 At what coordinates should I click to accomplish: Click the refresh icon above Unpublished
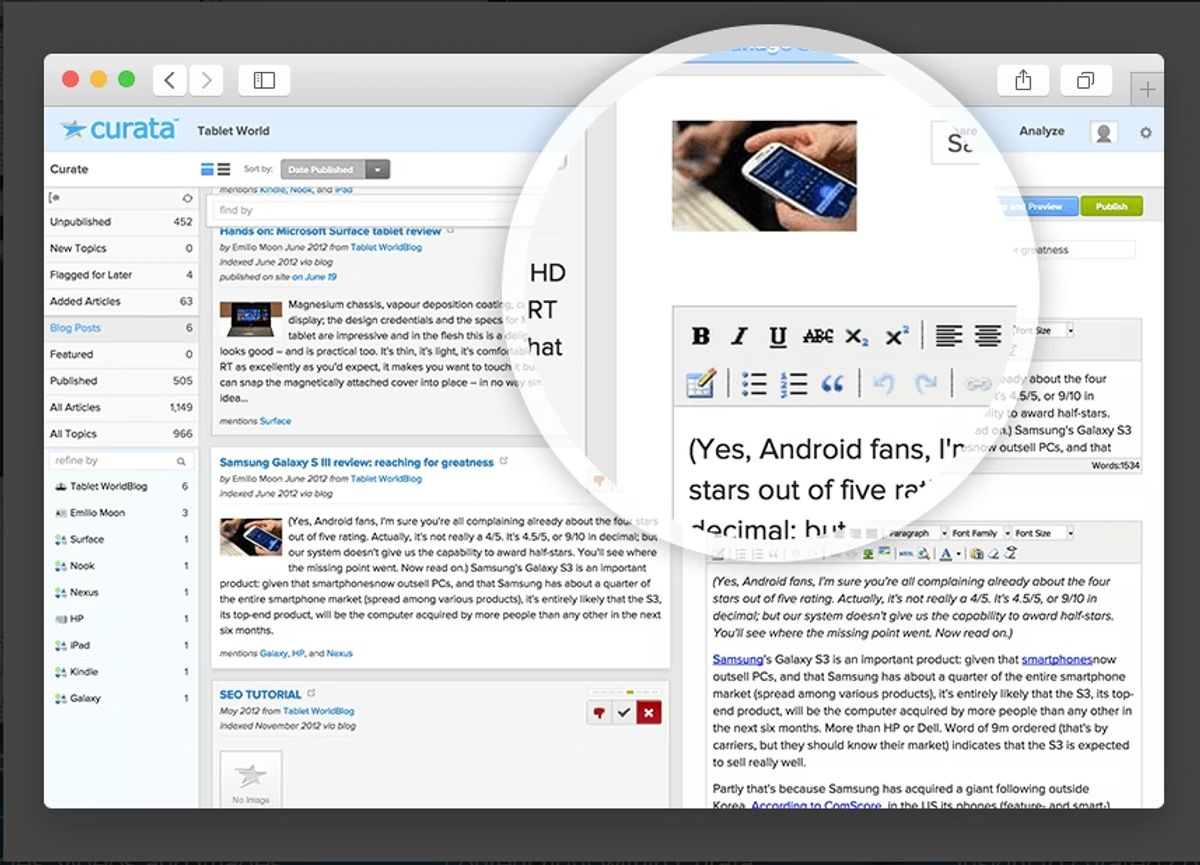pos(187,198)
